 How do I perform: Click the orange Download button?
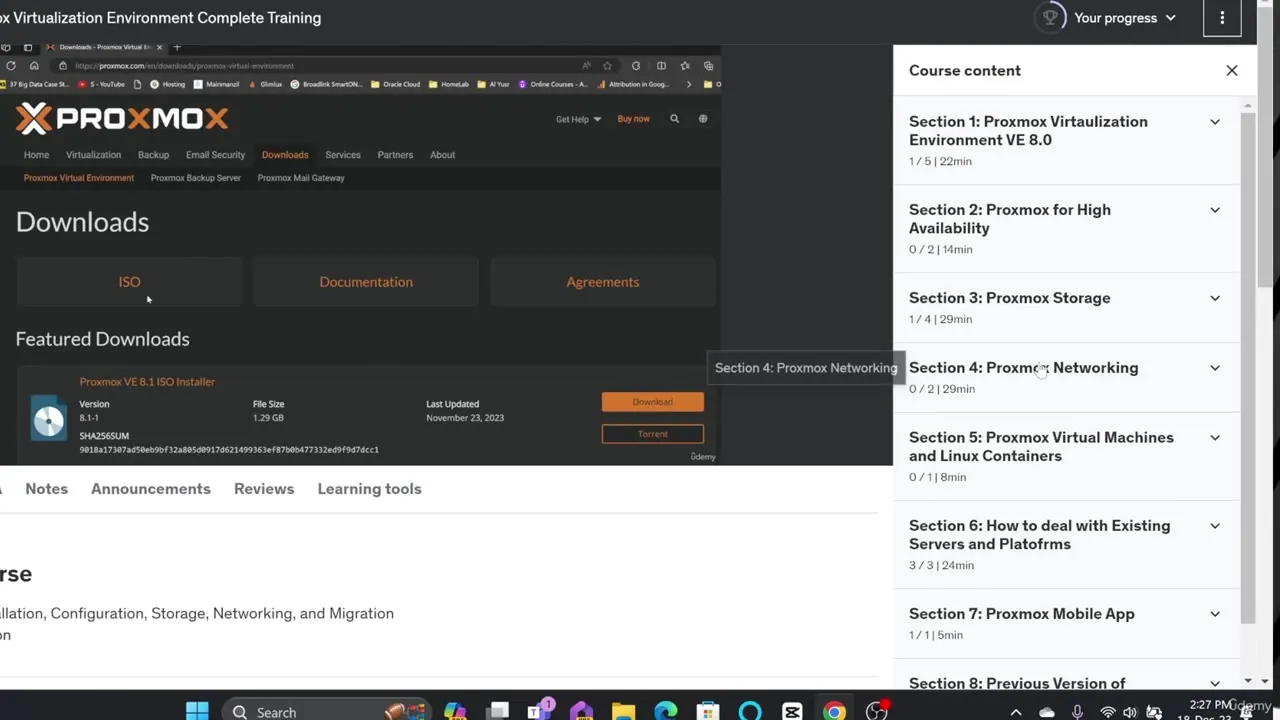coord(653,402)
